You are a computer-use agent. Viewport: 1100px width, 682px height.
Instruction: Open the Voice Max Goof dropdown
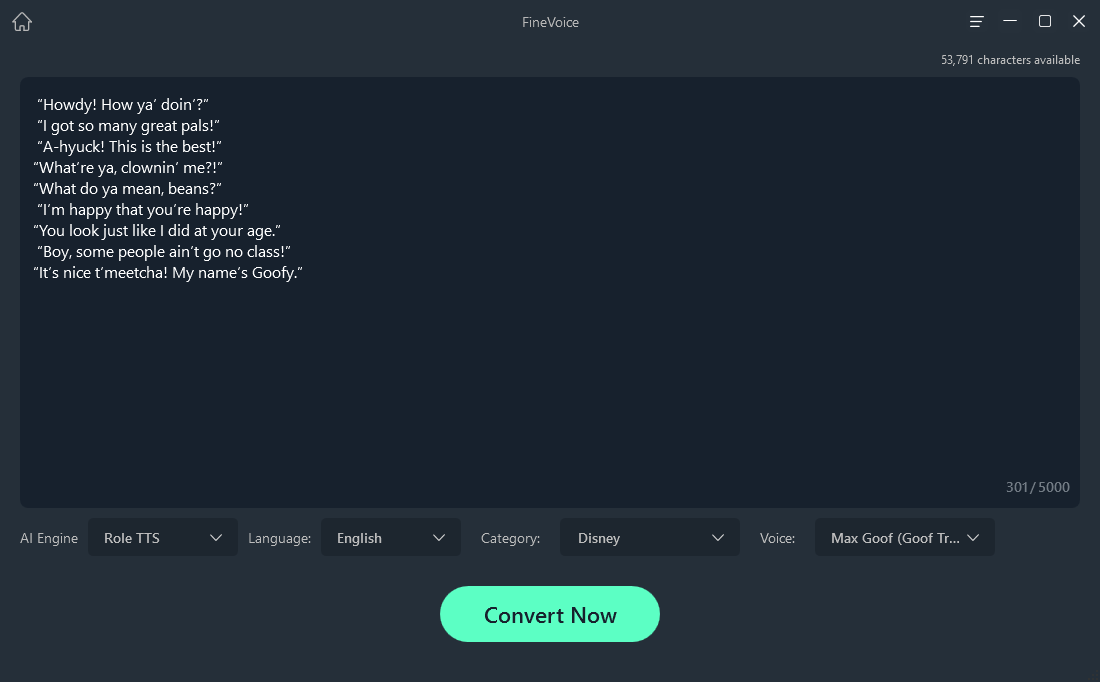coord(904,537)
